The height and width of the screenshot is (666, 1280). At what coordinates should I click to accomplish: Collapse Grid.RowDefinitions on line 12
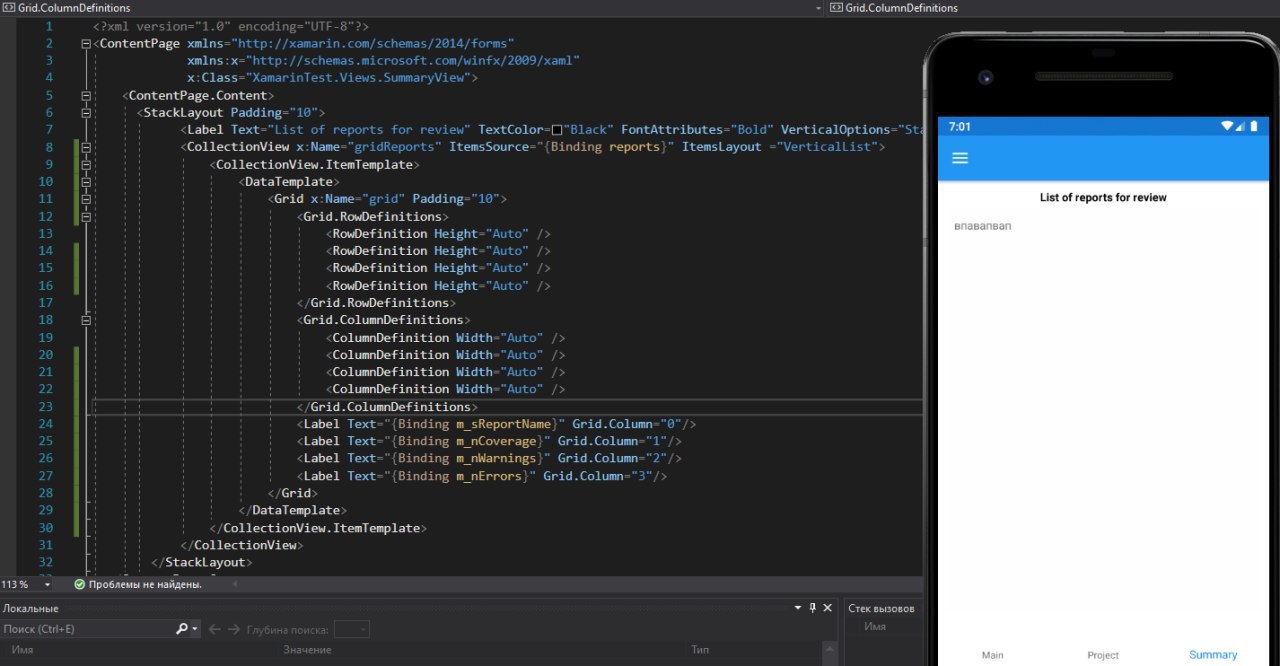point(86,217)
